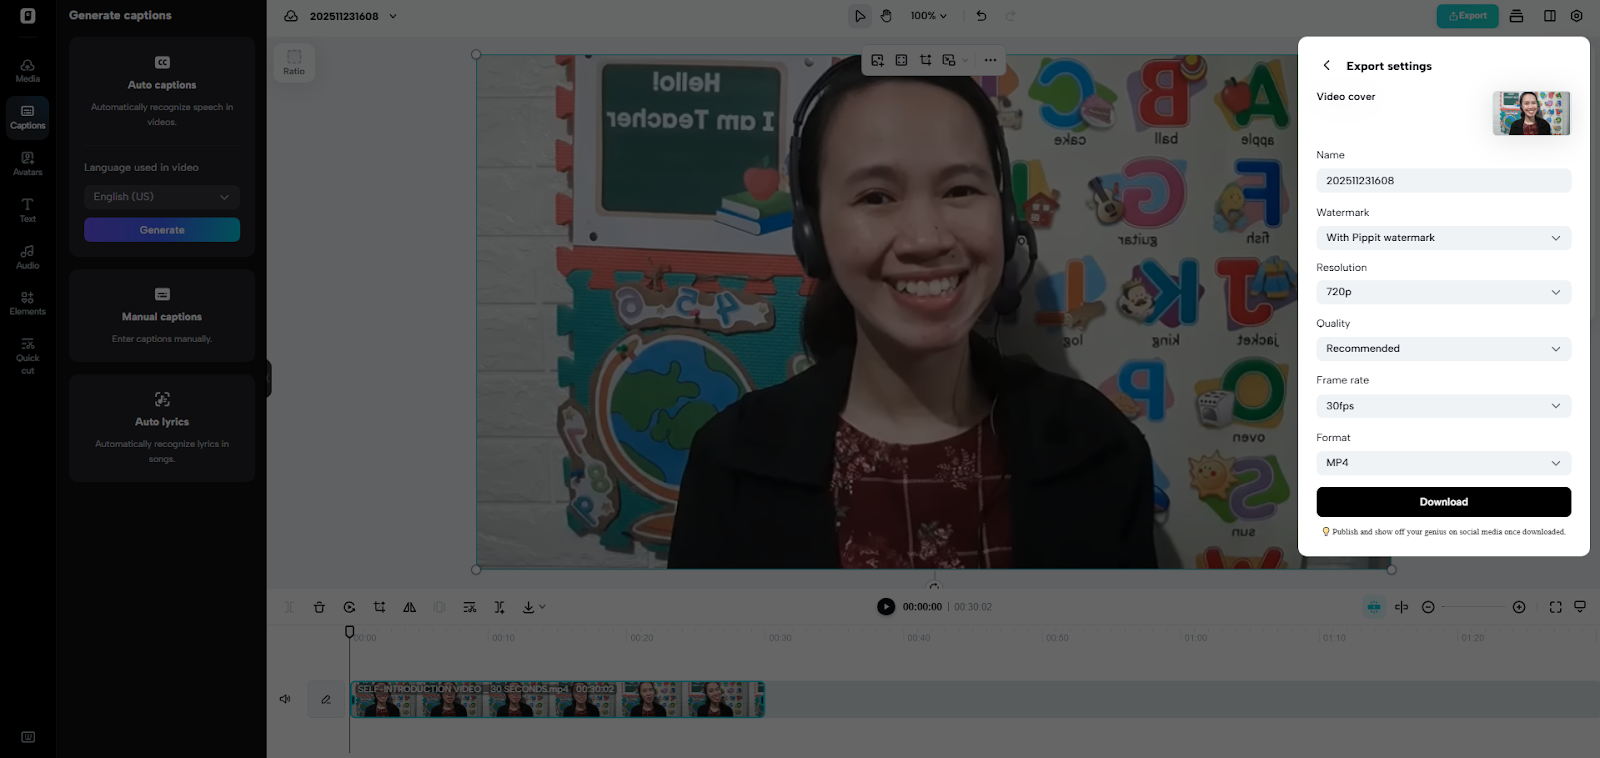Expand the Watermark dropdown
1600x758 pixels.
[x=1444, y=238]
